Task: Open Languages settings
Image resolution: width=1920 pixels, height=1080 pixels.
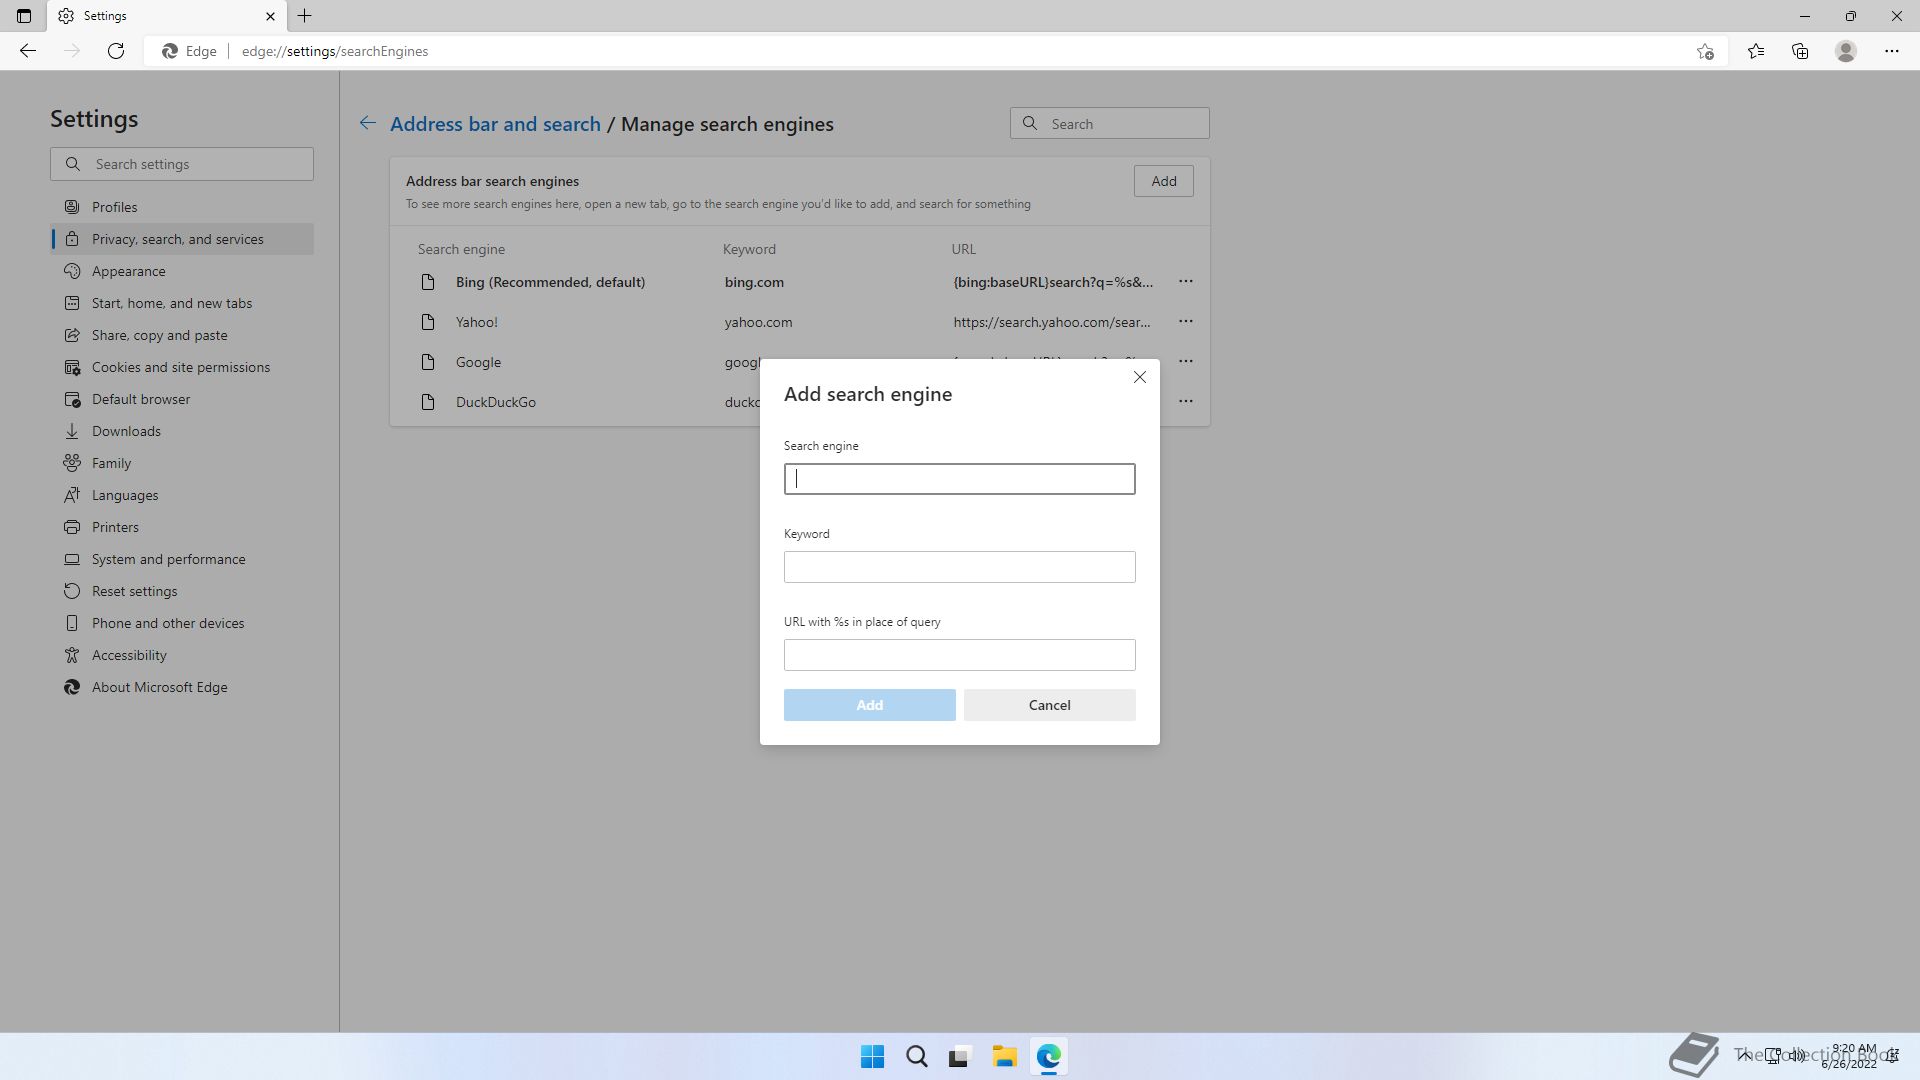Action: pos(182,495)
